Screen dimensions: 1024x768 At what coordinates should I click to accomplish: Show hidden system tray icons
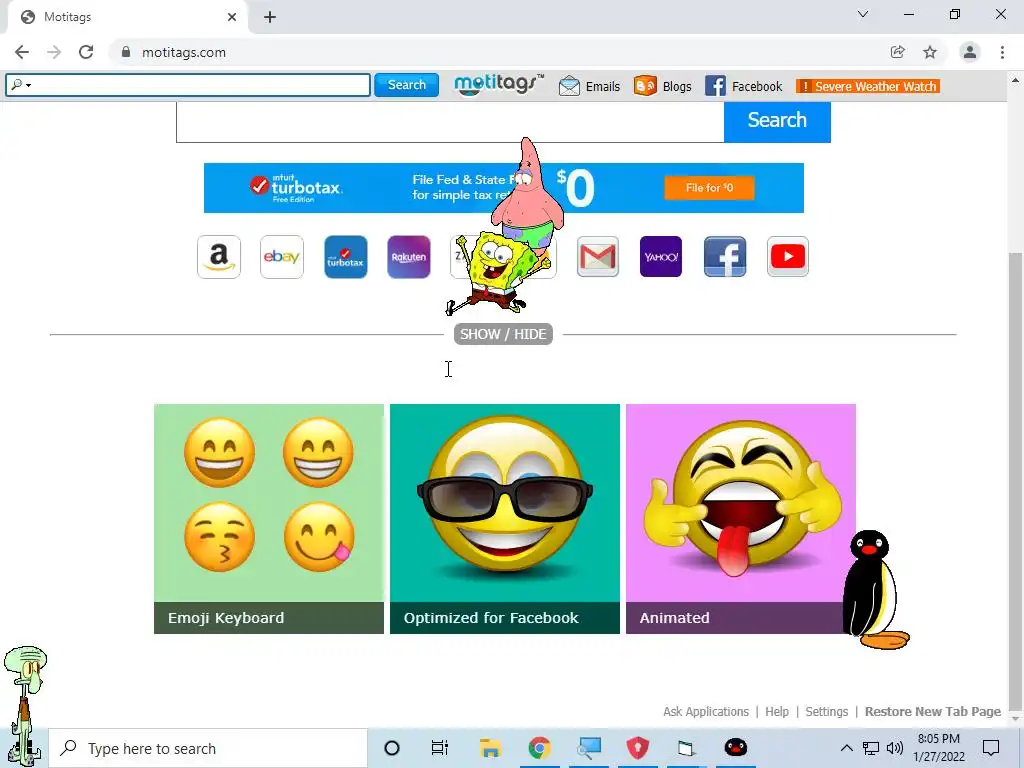(846, 748)
